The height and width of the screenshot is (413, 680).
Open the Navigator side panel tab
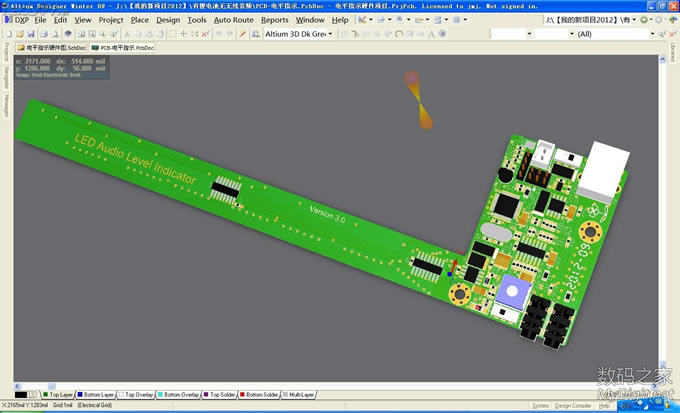(x=5, y=79)
